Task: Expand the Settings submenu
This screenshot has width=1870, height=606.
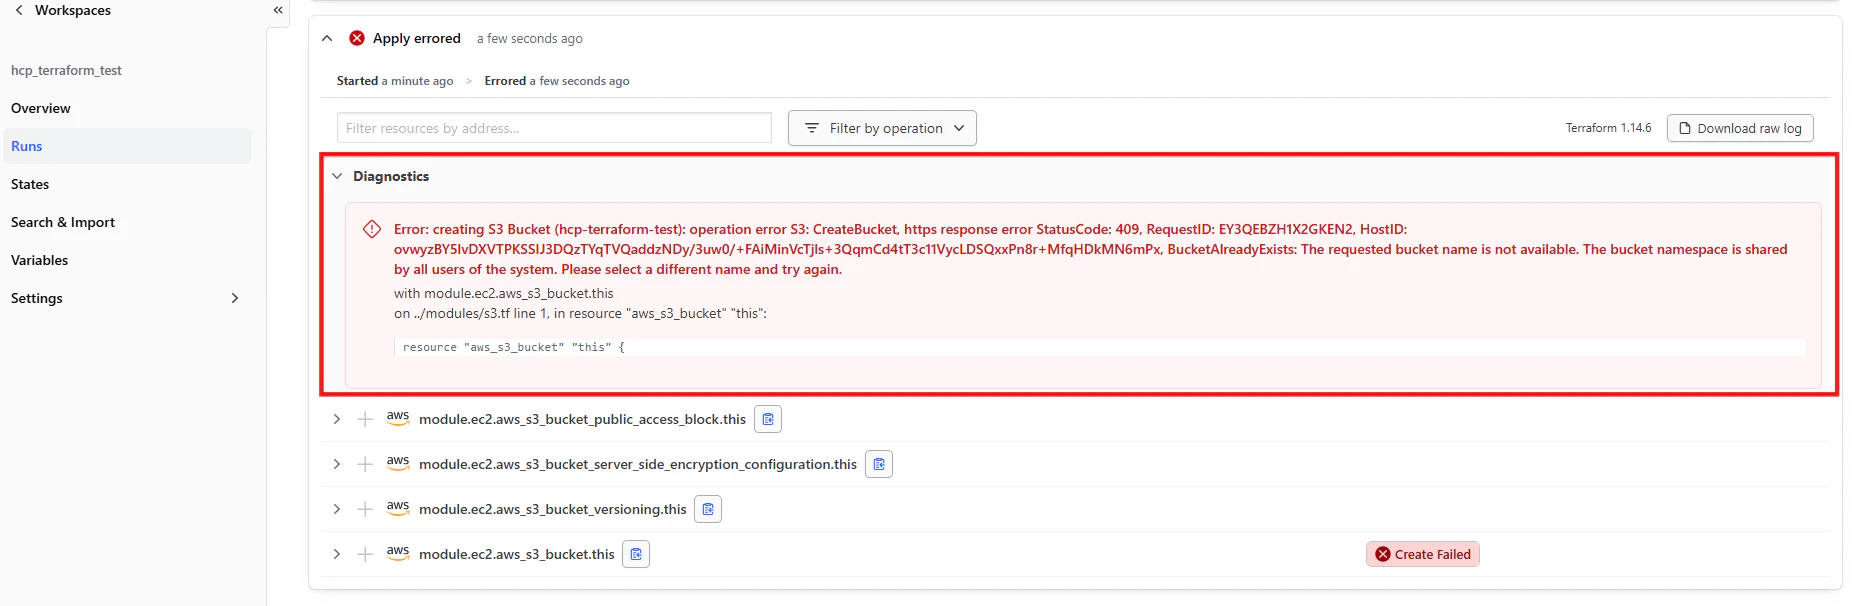Action: 126,298
